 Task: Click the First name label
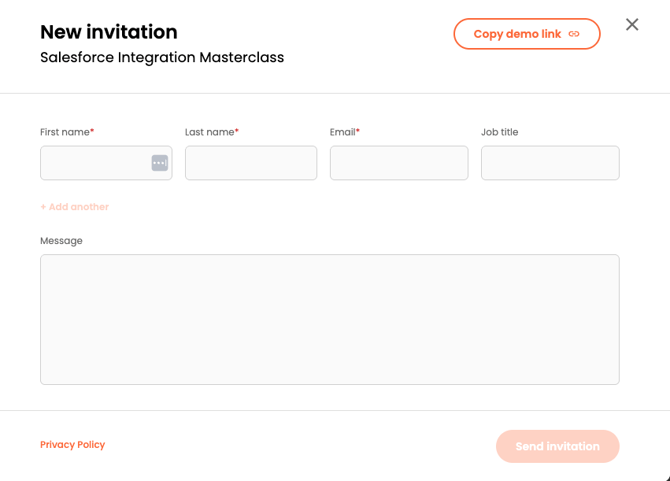[x=64, y=132]
